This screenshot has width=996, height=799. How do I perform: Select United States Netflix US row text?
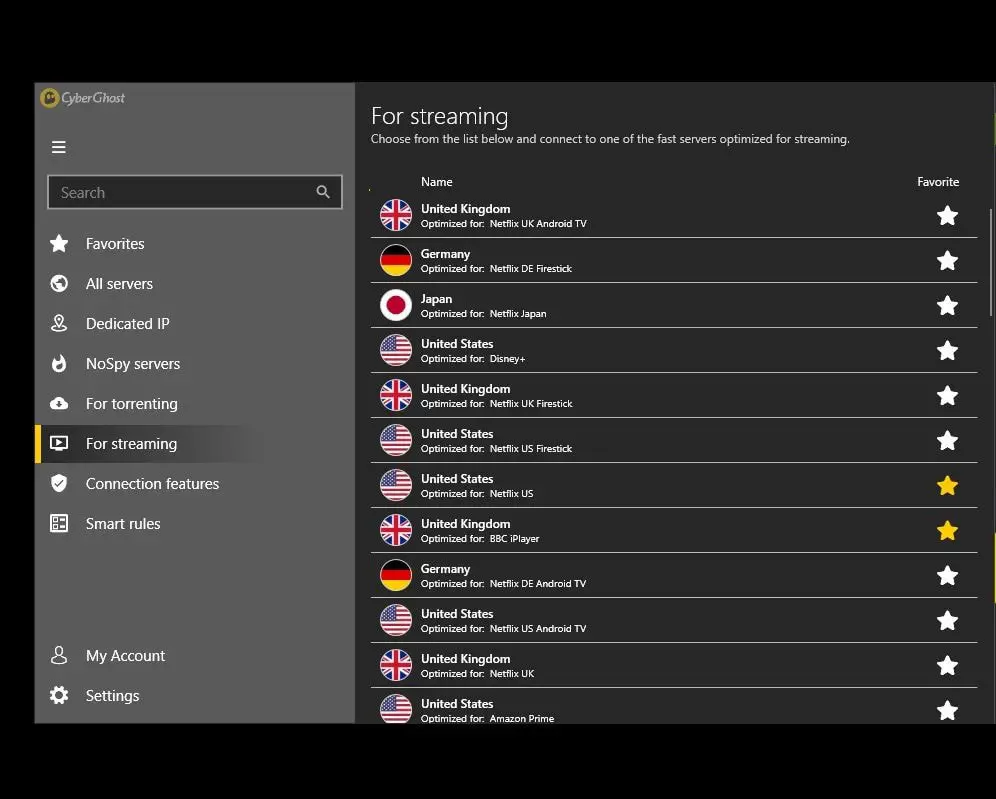pos(477,485)
